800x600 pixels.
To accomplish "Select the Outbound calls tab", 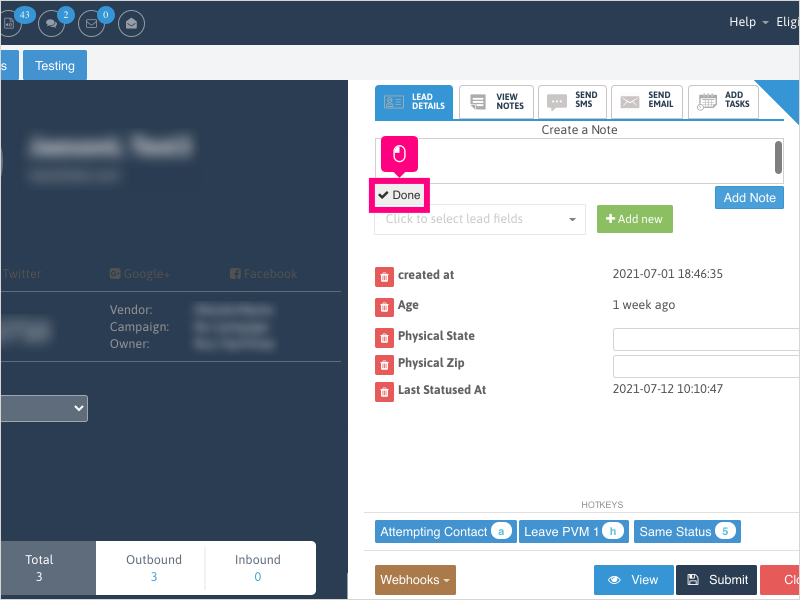I will tap(154, 568).
